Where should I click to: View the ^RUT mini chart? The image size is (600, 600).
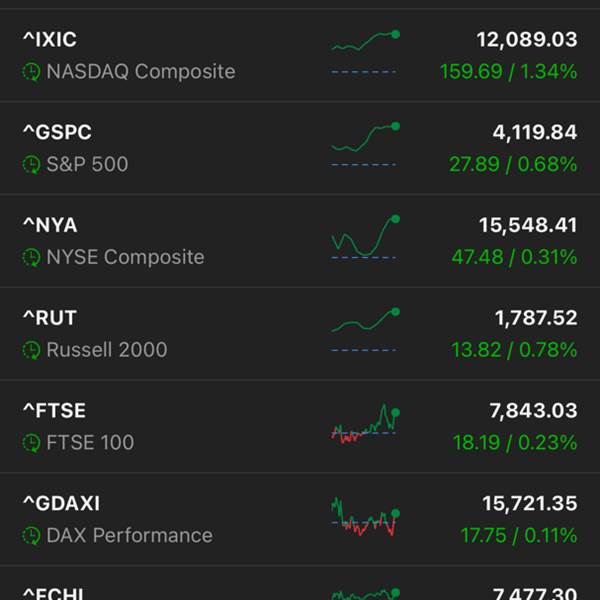[x=365, y=330]
